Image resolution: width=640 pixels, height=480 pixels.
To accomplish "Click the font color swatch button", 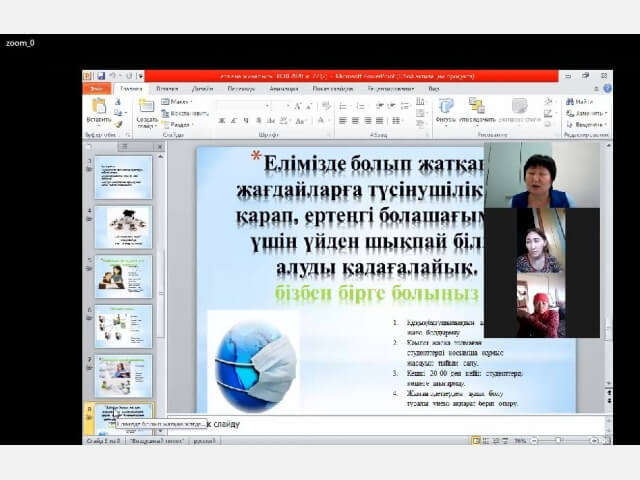I will (x=321, y=121).
